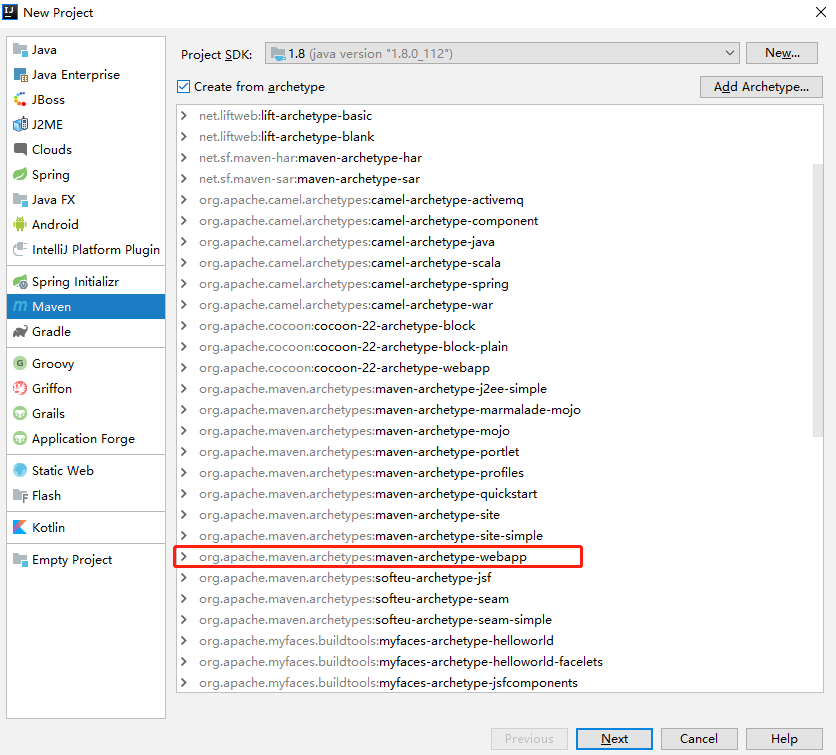Select camel-archetype-spring archetype

click(353, 284)
